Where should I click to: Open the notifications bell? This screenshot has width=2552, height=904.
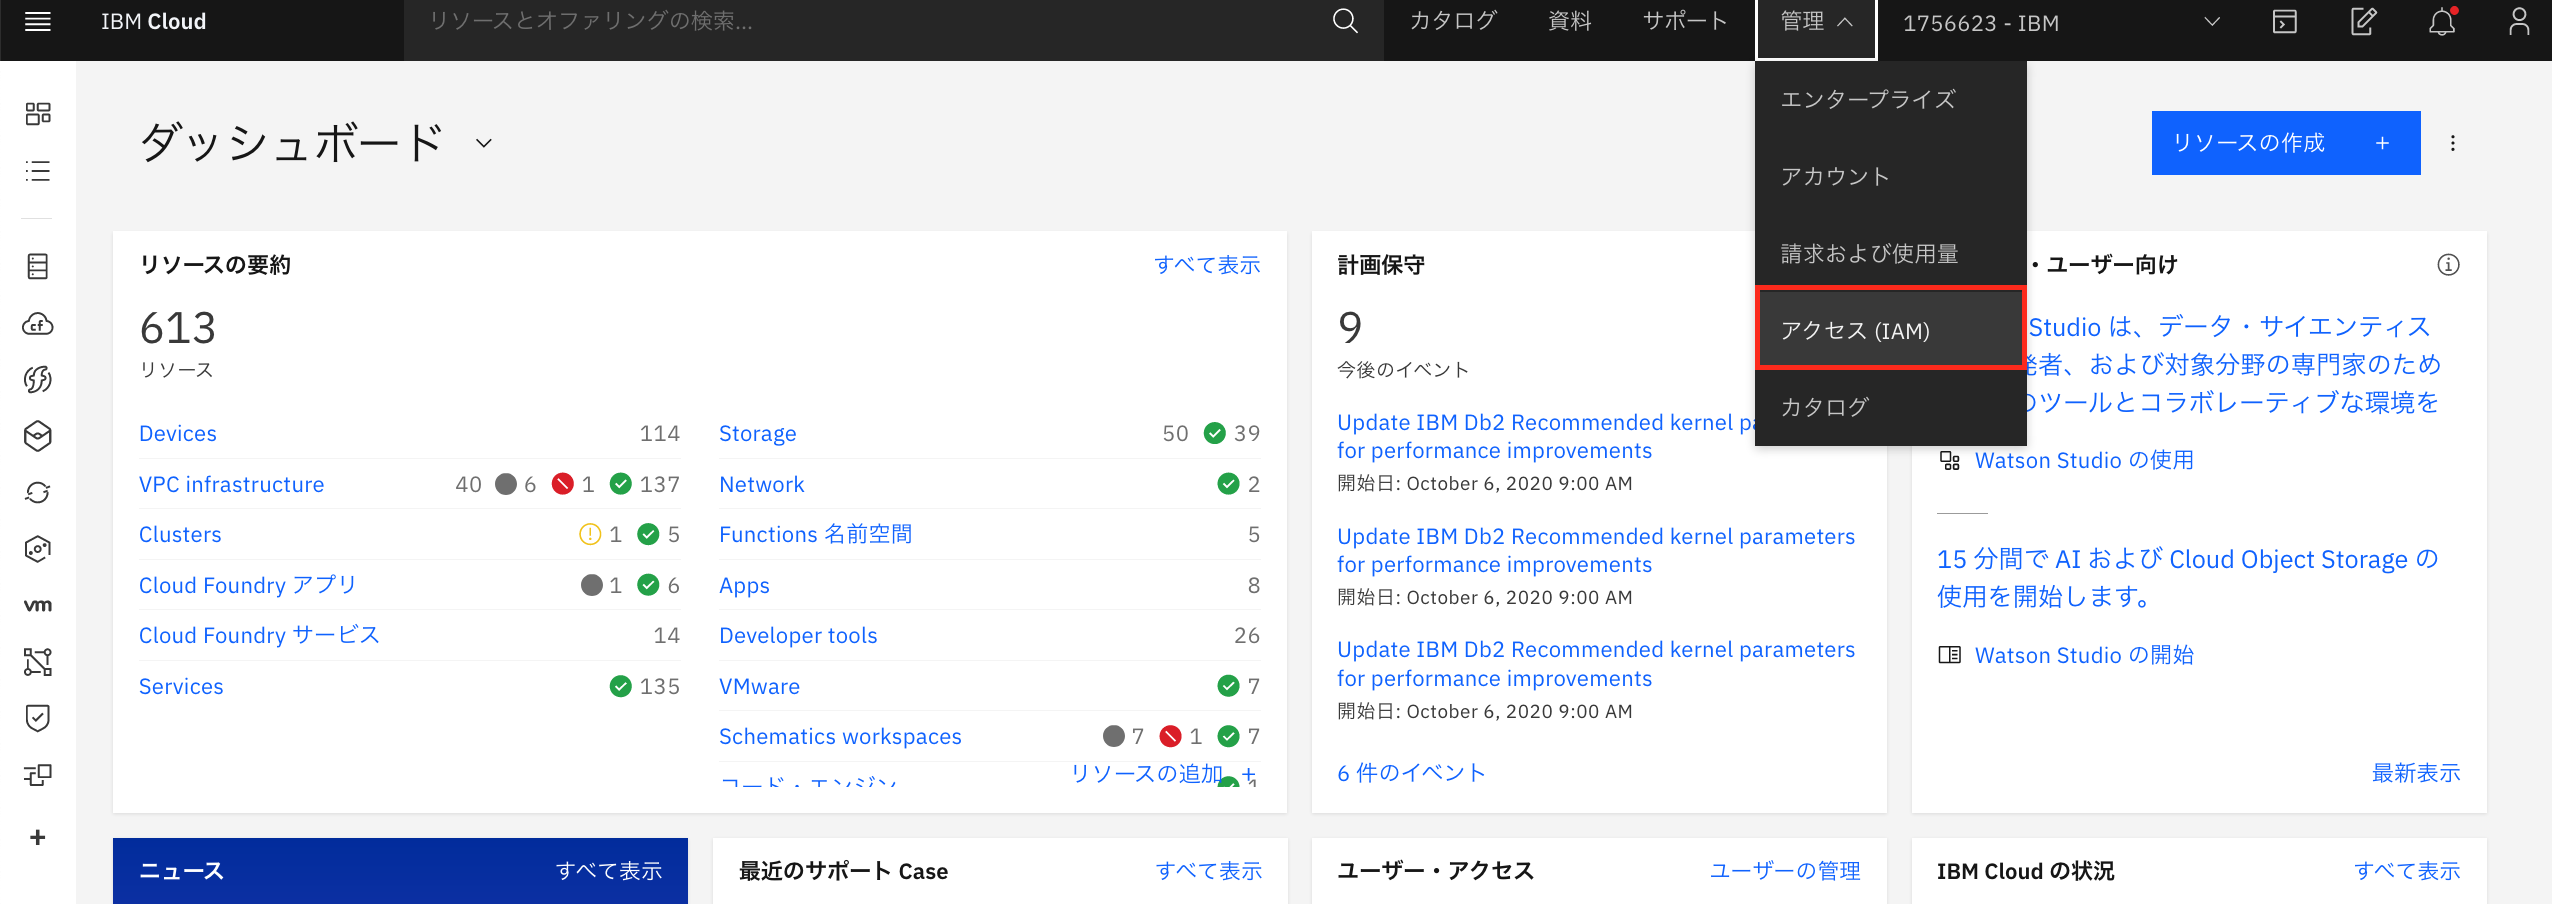(2442, 22)
